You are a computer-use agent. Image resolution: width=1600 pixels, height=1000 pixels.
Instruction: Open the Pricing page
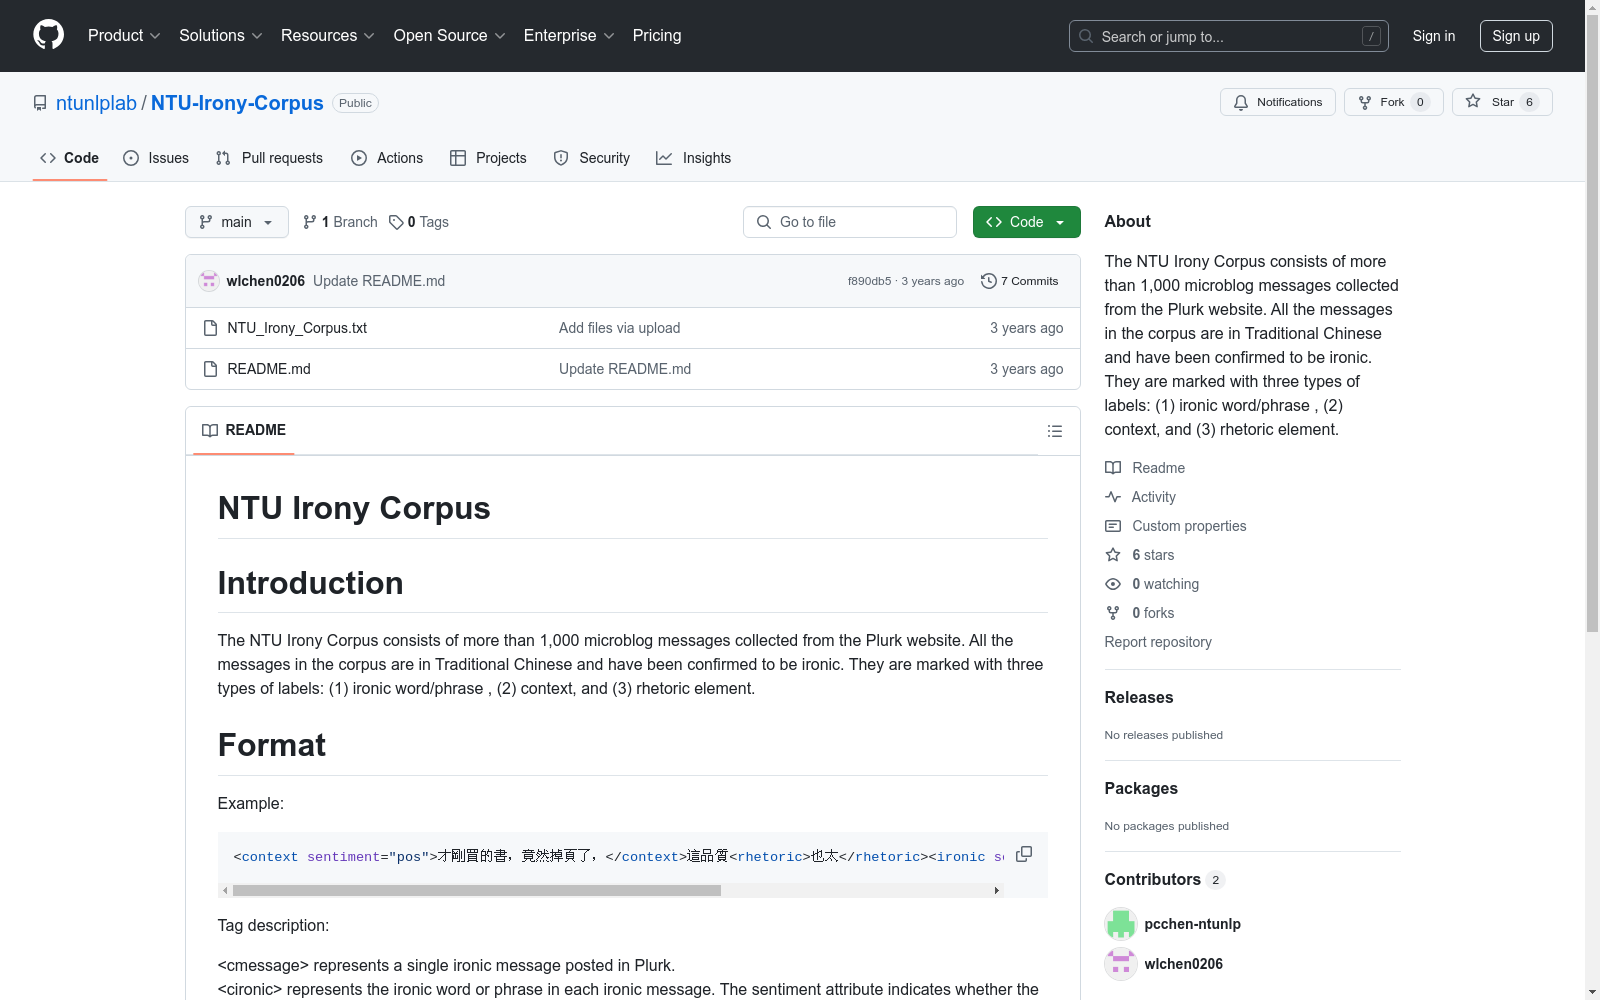point(657,36)
